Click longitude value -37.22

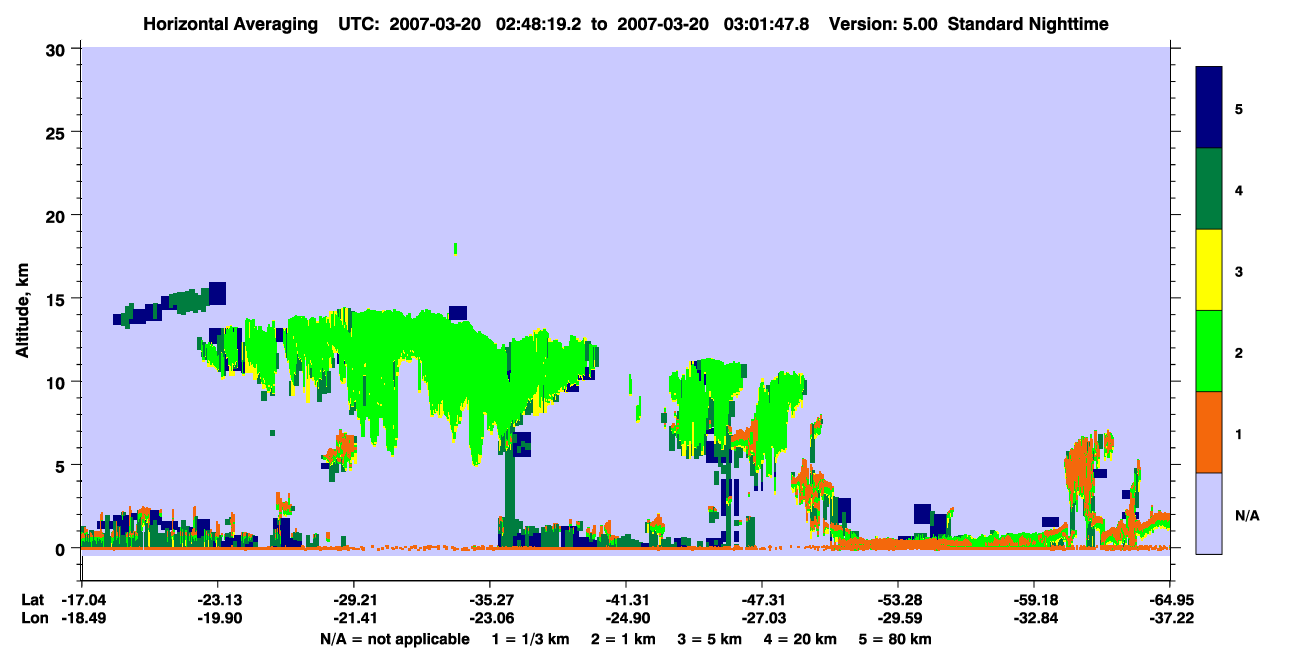[1170, 619]
